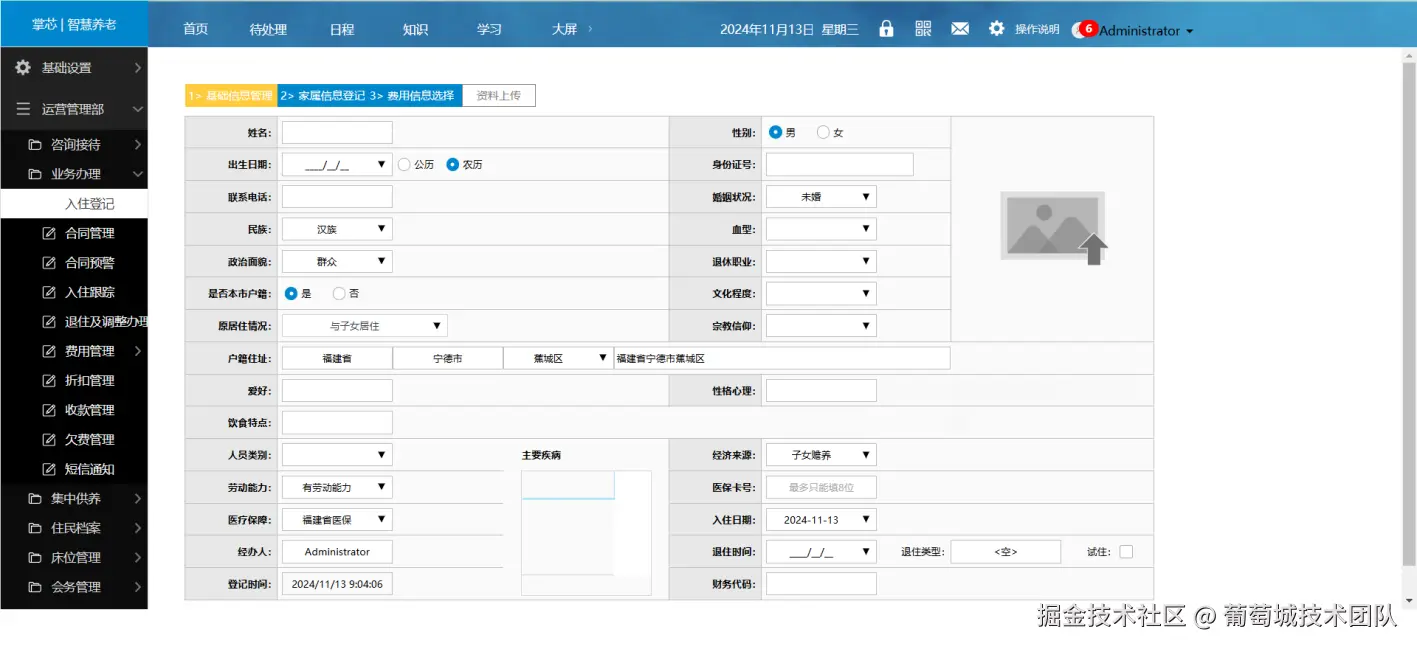This screenshot has width=1417, height=649.
Task: Select the 男 gender radio button
Action: (x=775, y=132)
